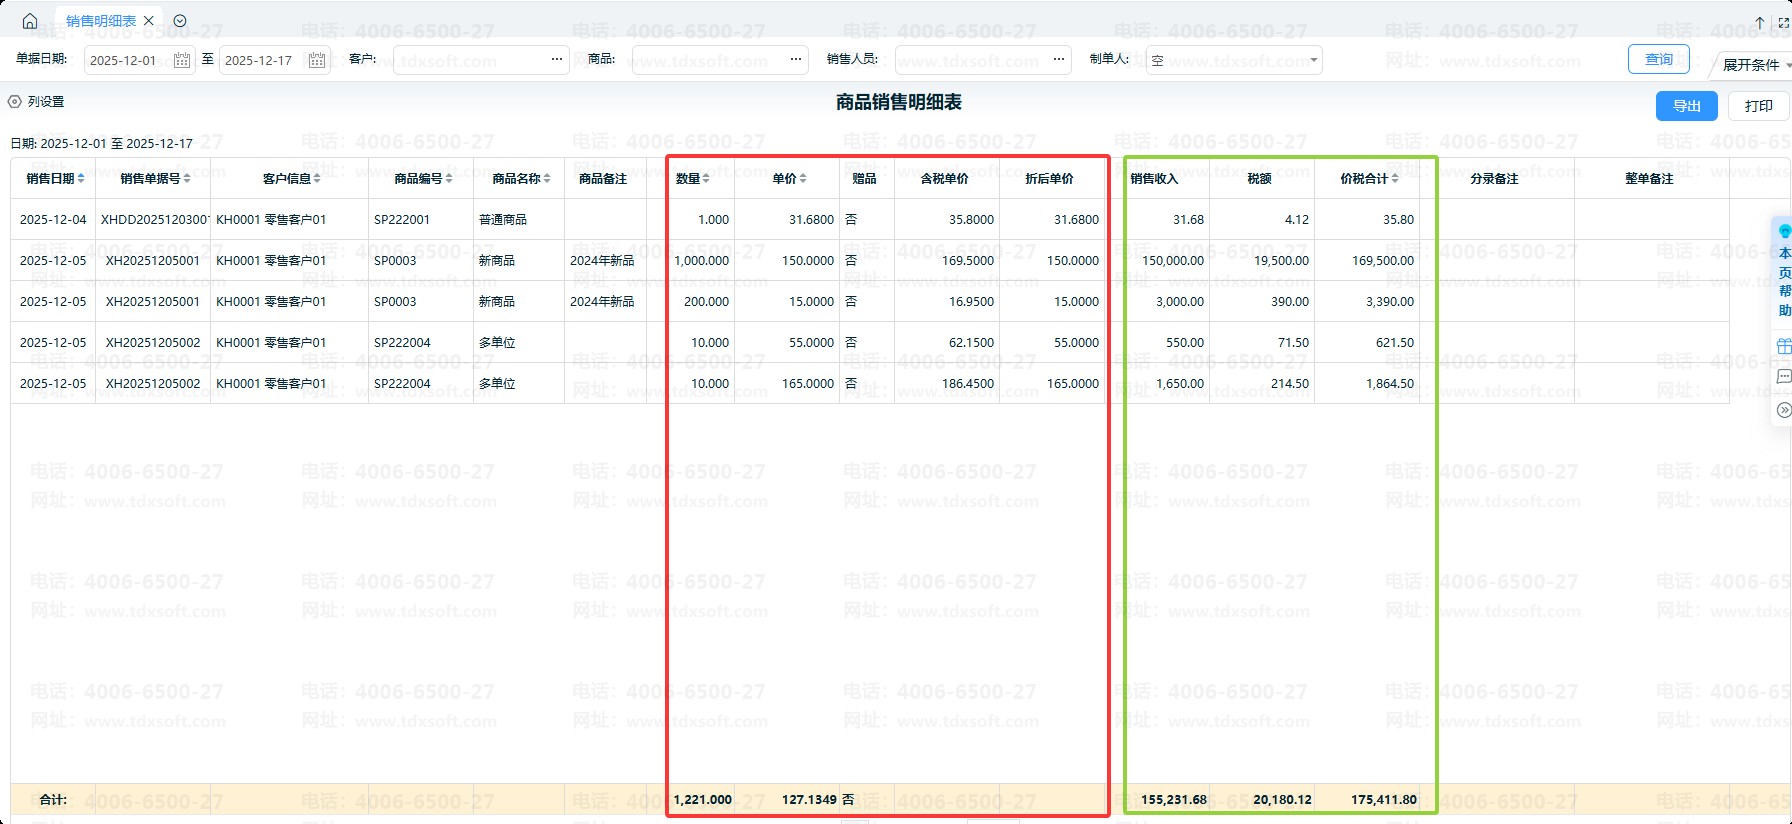Open the 客户 selector ellipsis
1792x824 pixels.
[x=557, y=60]
